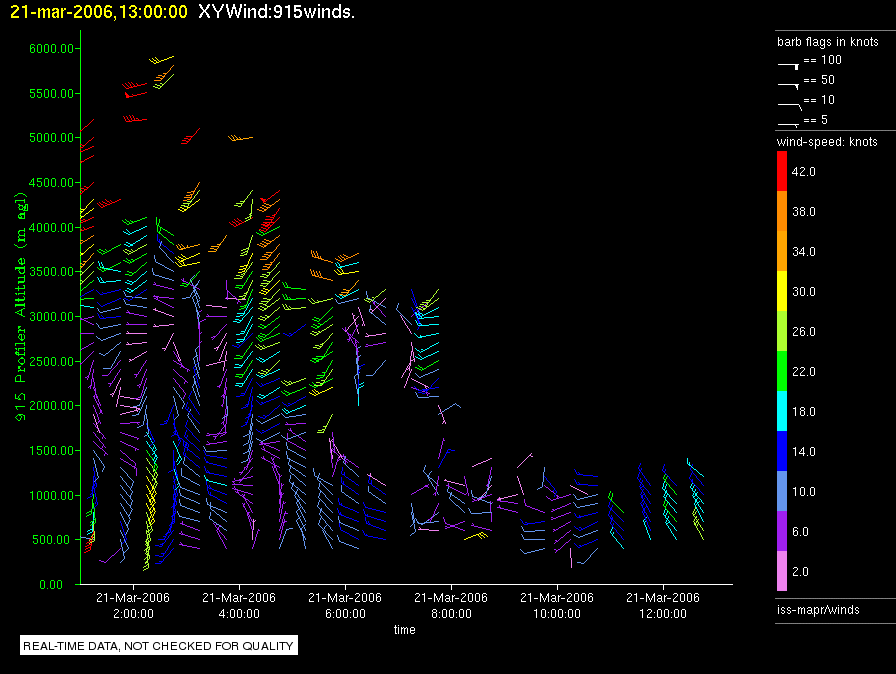The width and height of the screenshot is (896, 674).
Task: Click the 10:00:00 time axis label
Action: pos(557,614)
